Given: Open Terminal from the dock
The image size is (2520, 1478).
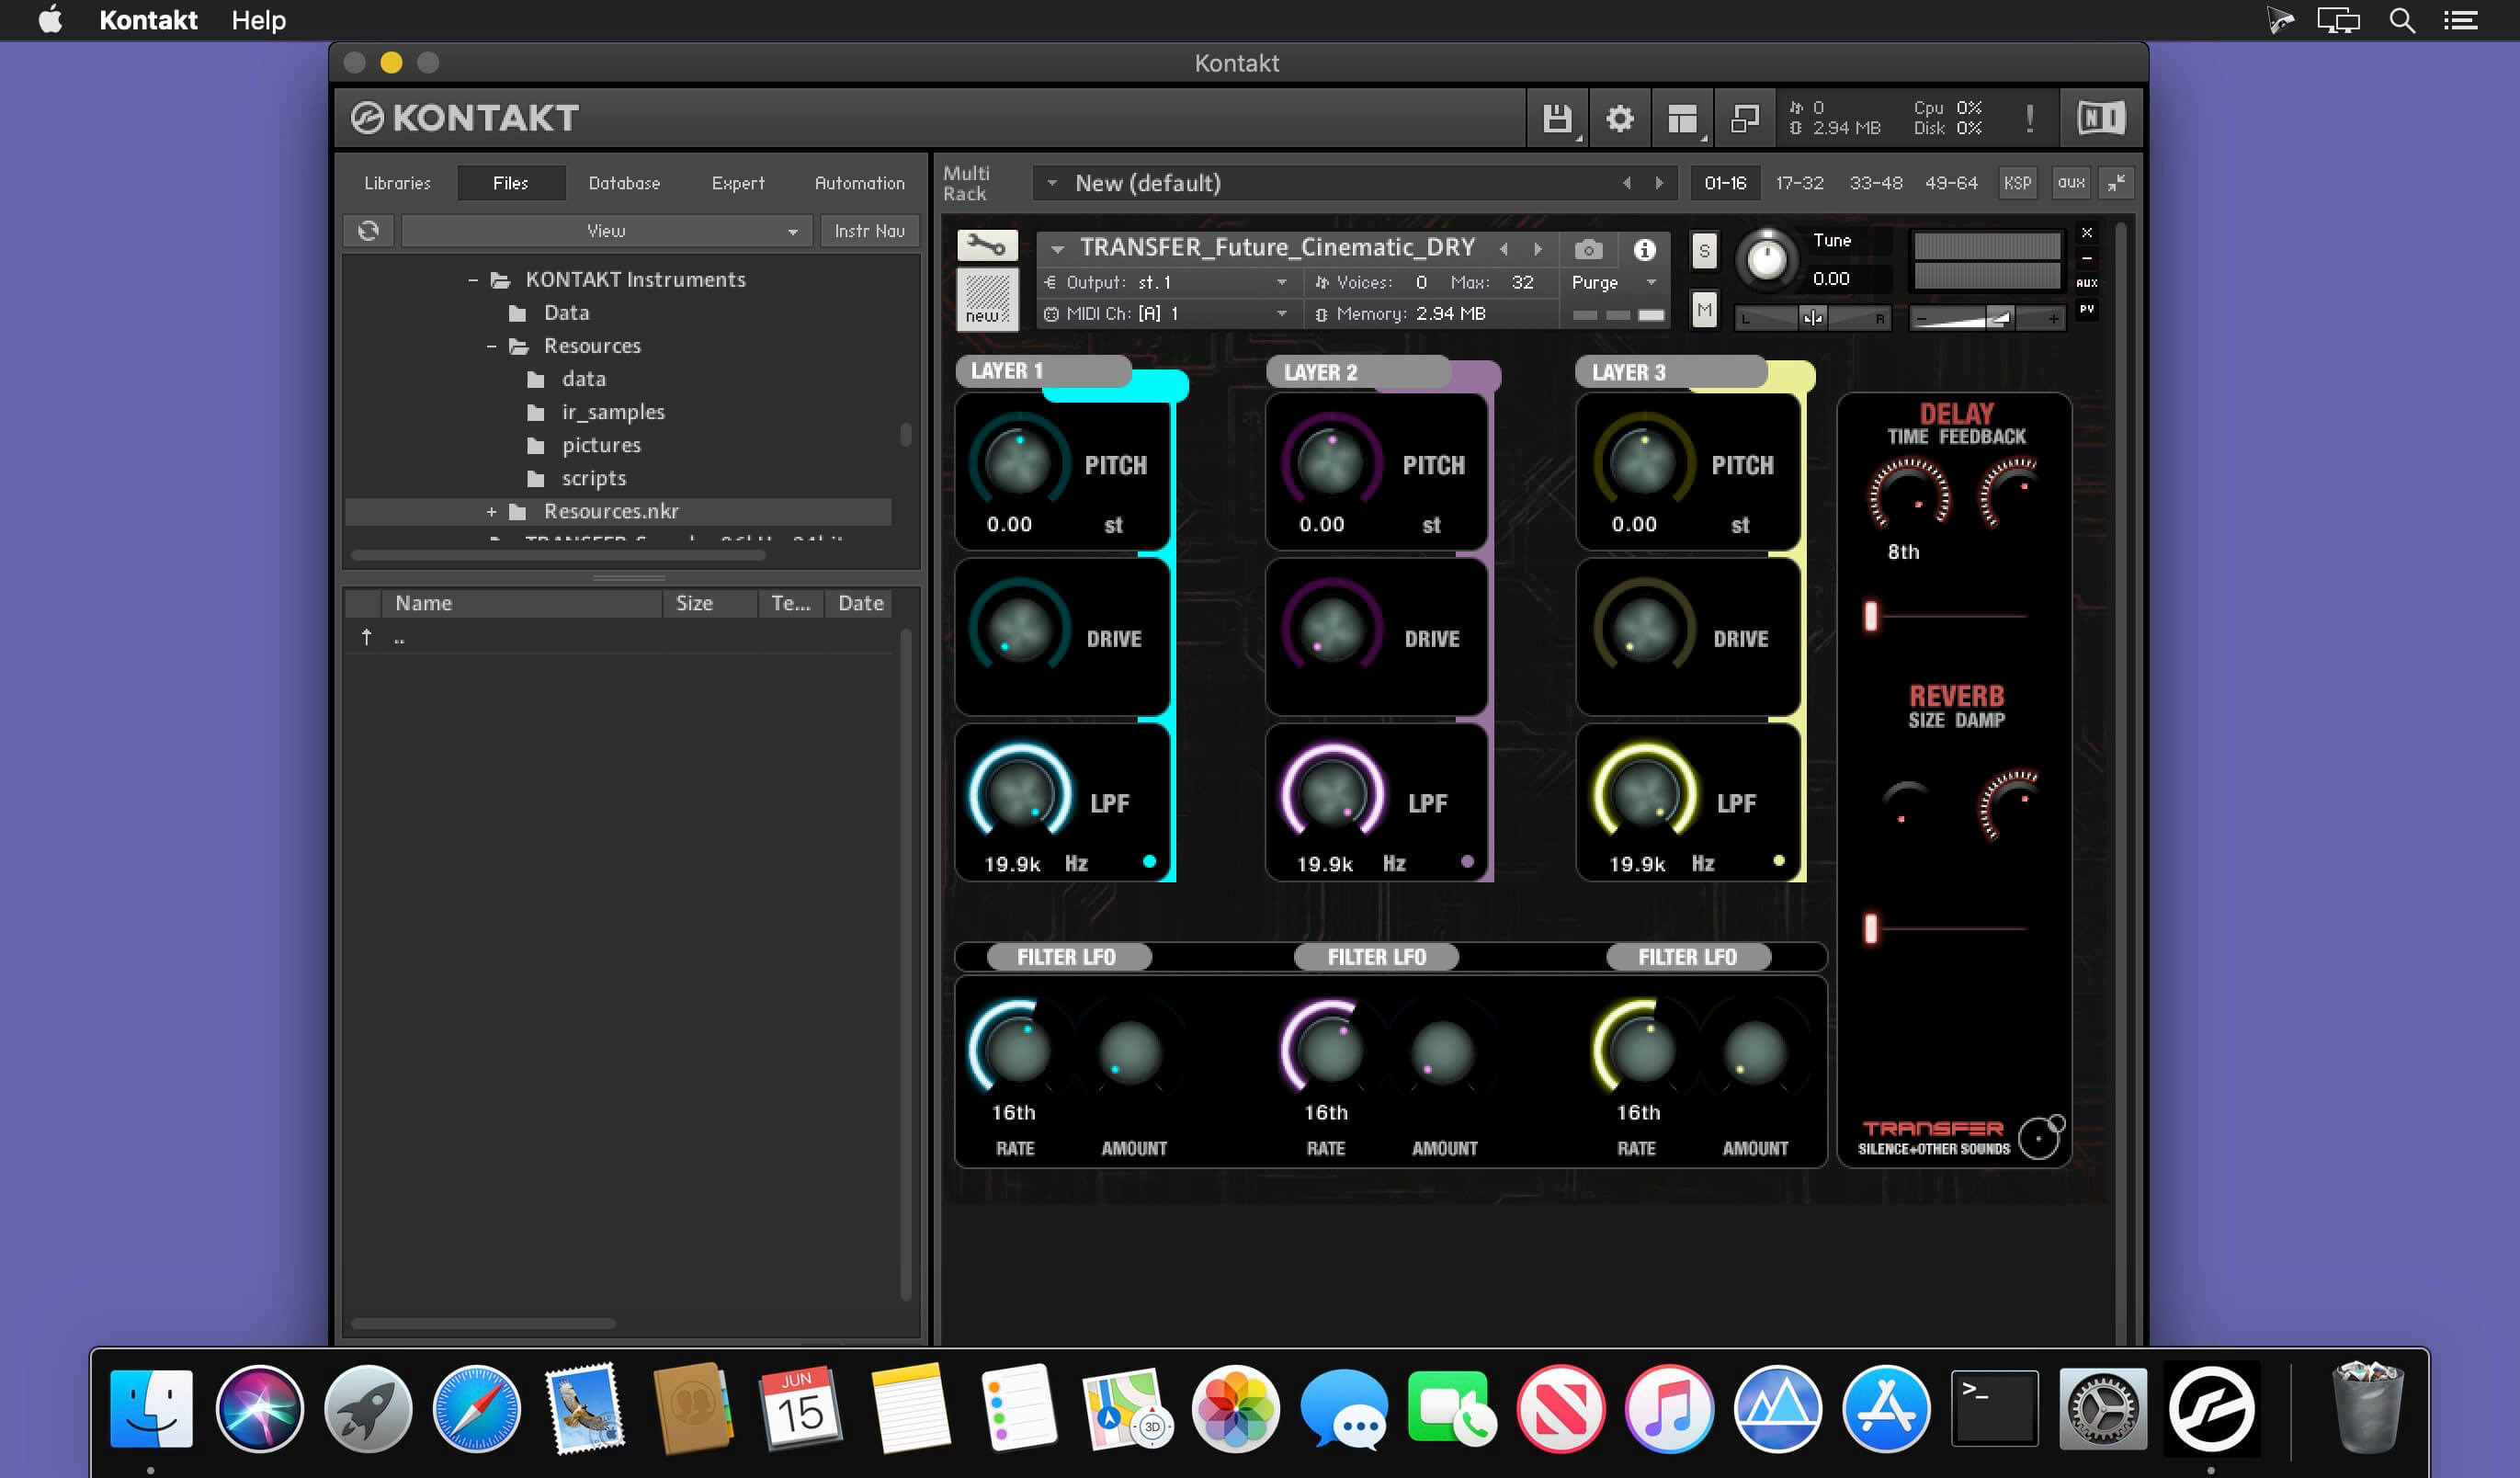Looking at the screenshot, I should click(x=1994, y=1408).
